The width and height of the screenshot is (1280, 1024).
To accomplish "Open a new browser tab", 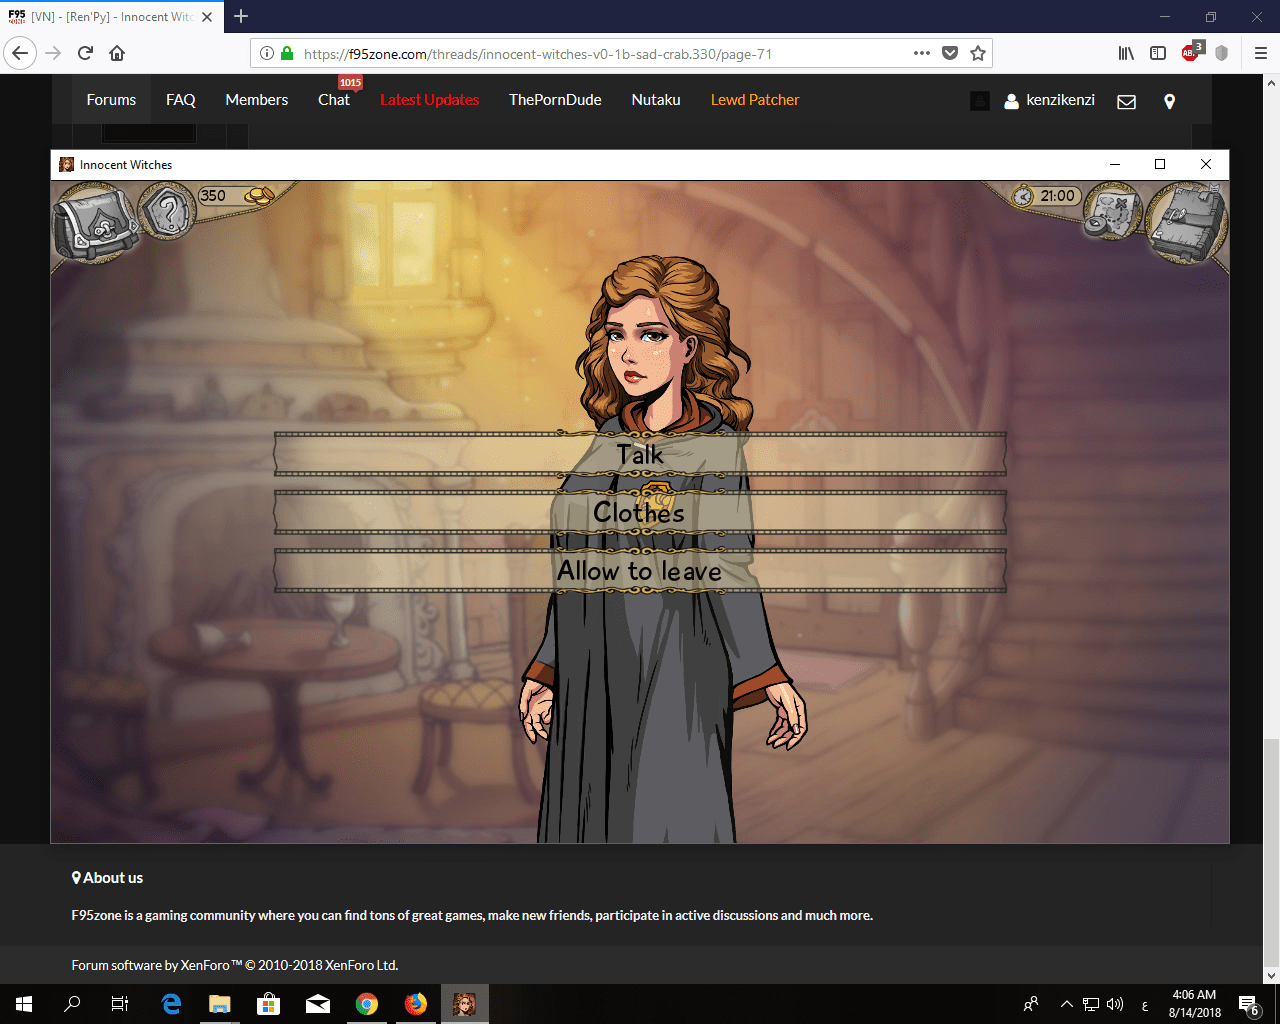I will 241,16.
